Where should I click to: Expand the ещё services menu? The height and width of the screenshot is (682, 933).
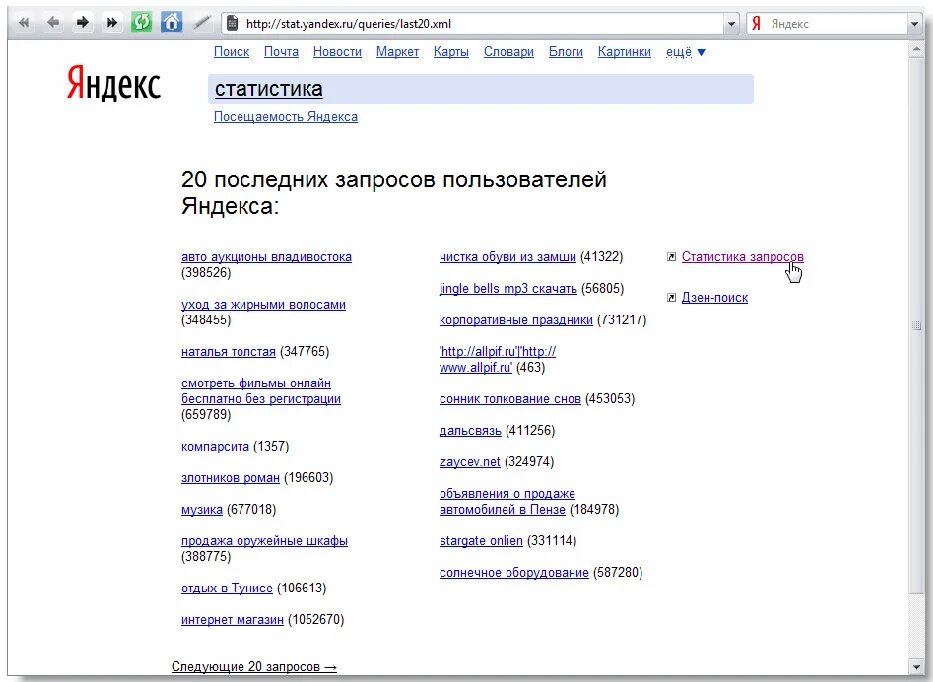pos(685,52)
